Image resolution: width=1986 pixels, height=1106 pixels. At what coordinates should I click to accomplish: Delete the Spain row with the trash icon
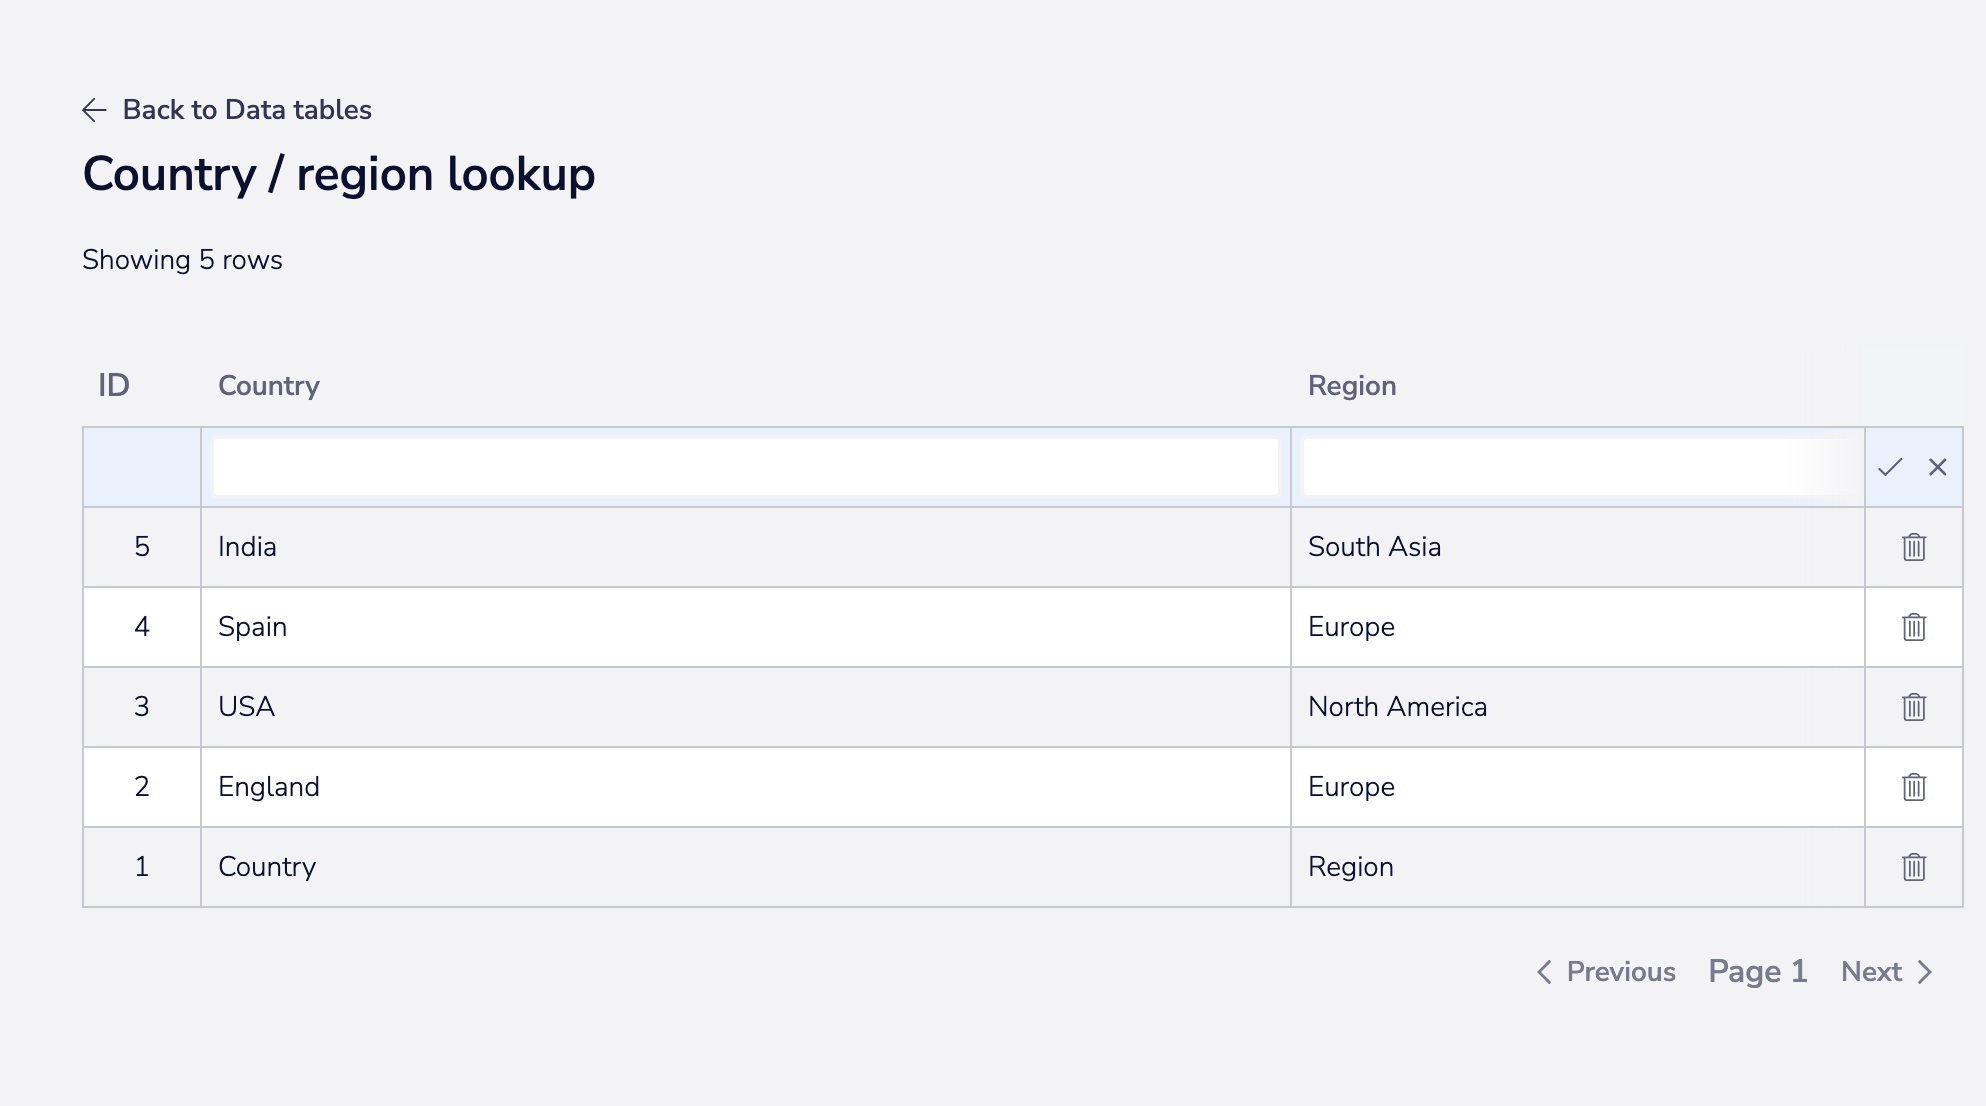(1913, 627)
